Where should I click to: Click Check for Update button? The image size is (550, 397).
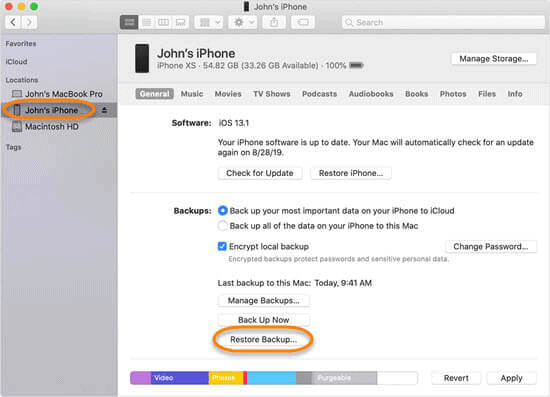[260, 173]
